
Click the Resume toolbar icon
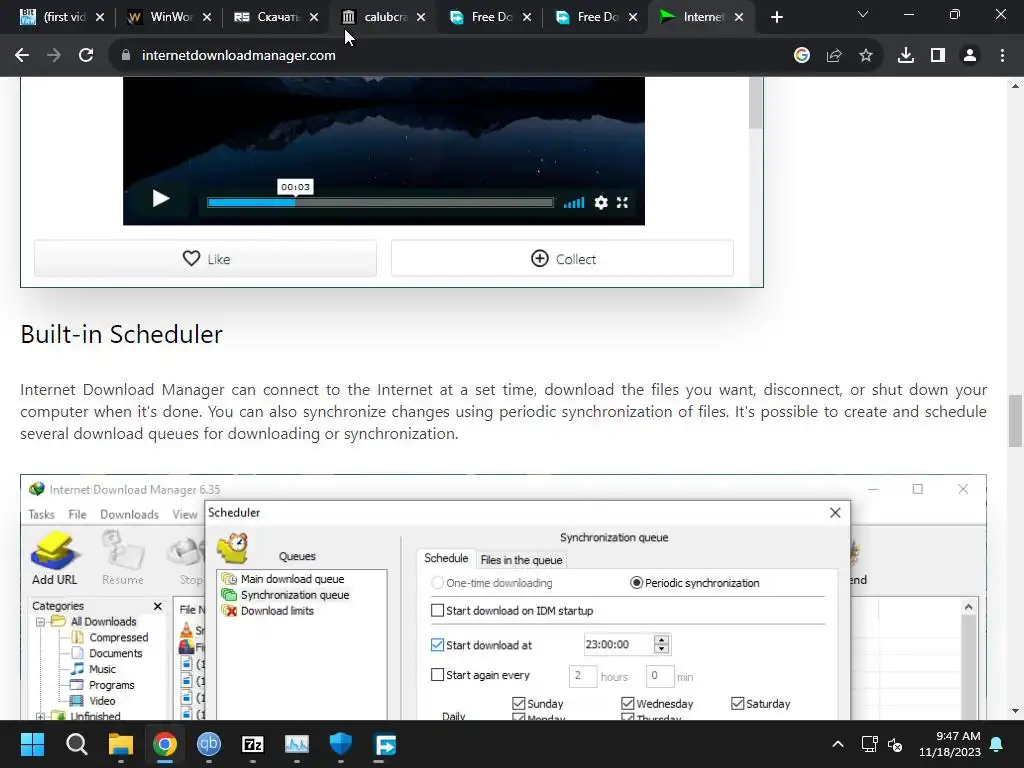[123, 558]
